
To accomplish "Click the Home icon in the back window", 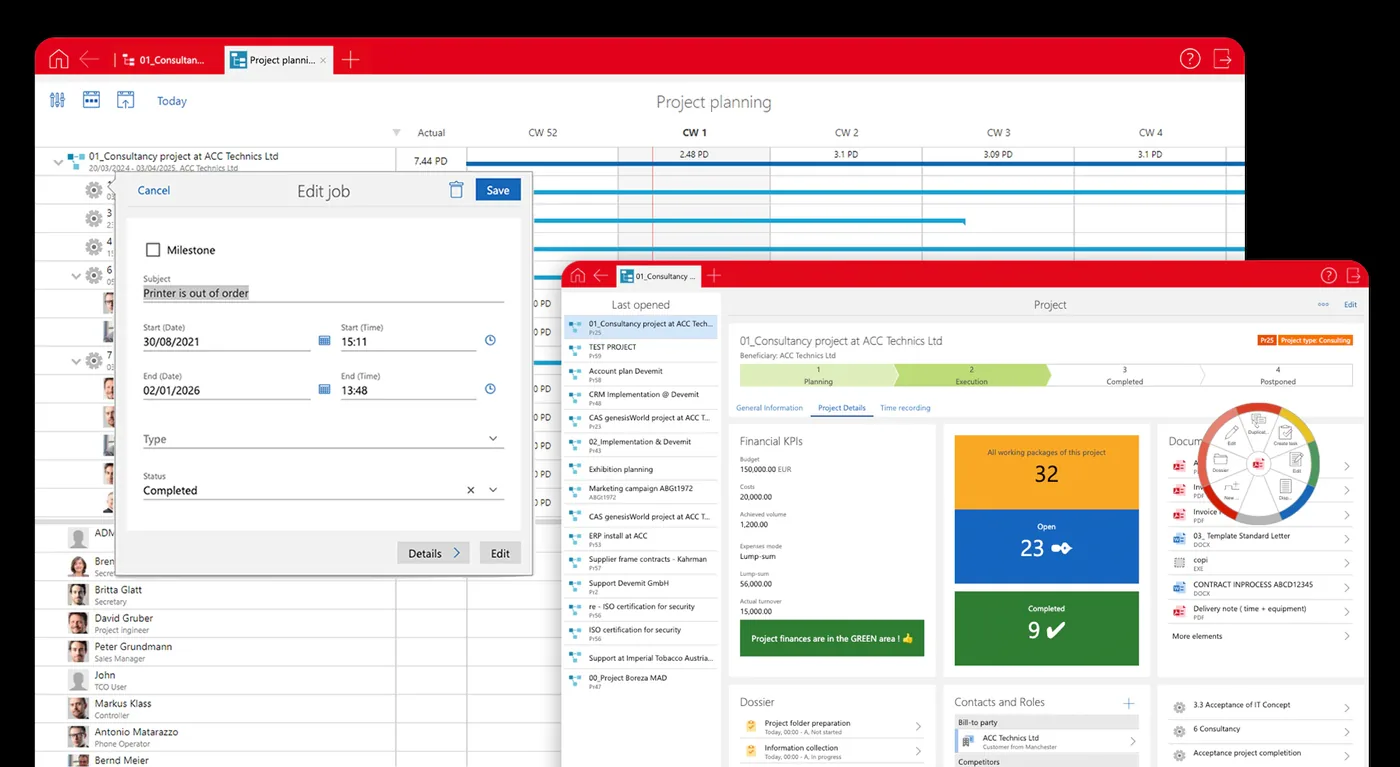I will (x=59, y=59).
